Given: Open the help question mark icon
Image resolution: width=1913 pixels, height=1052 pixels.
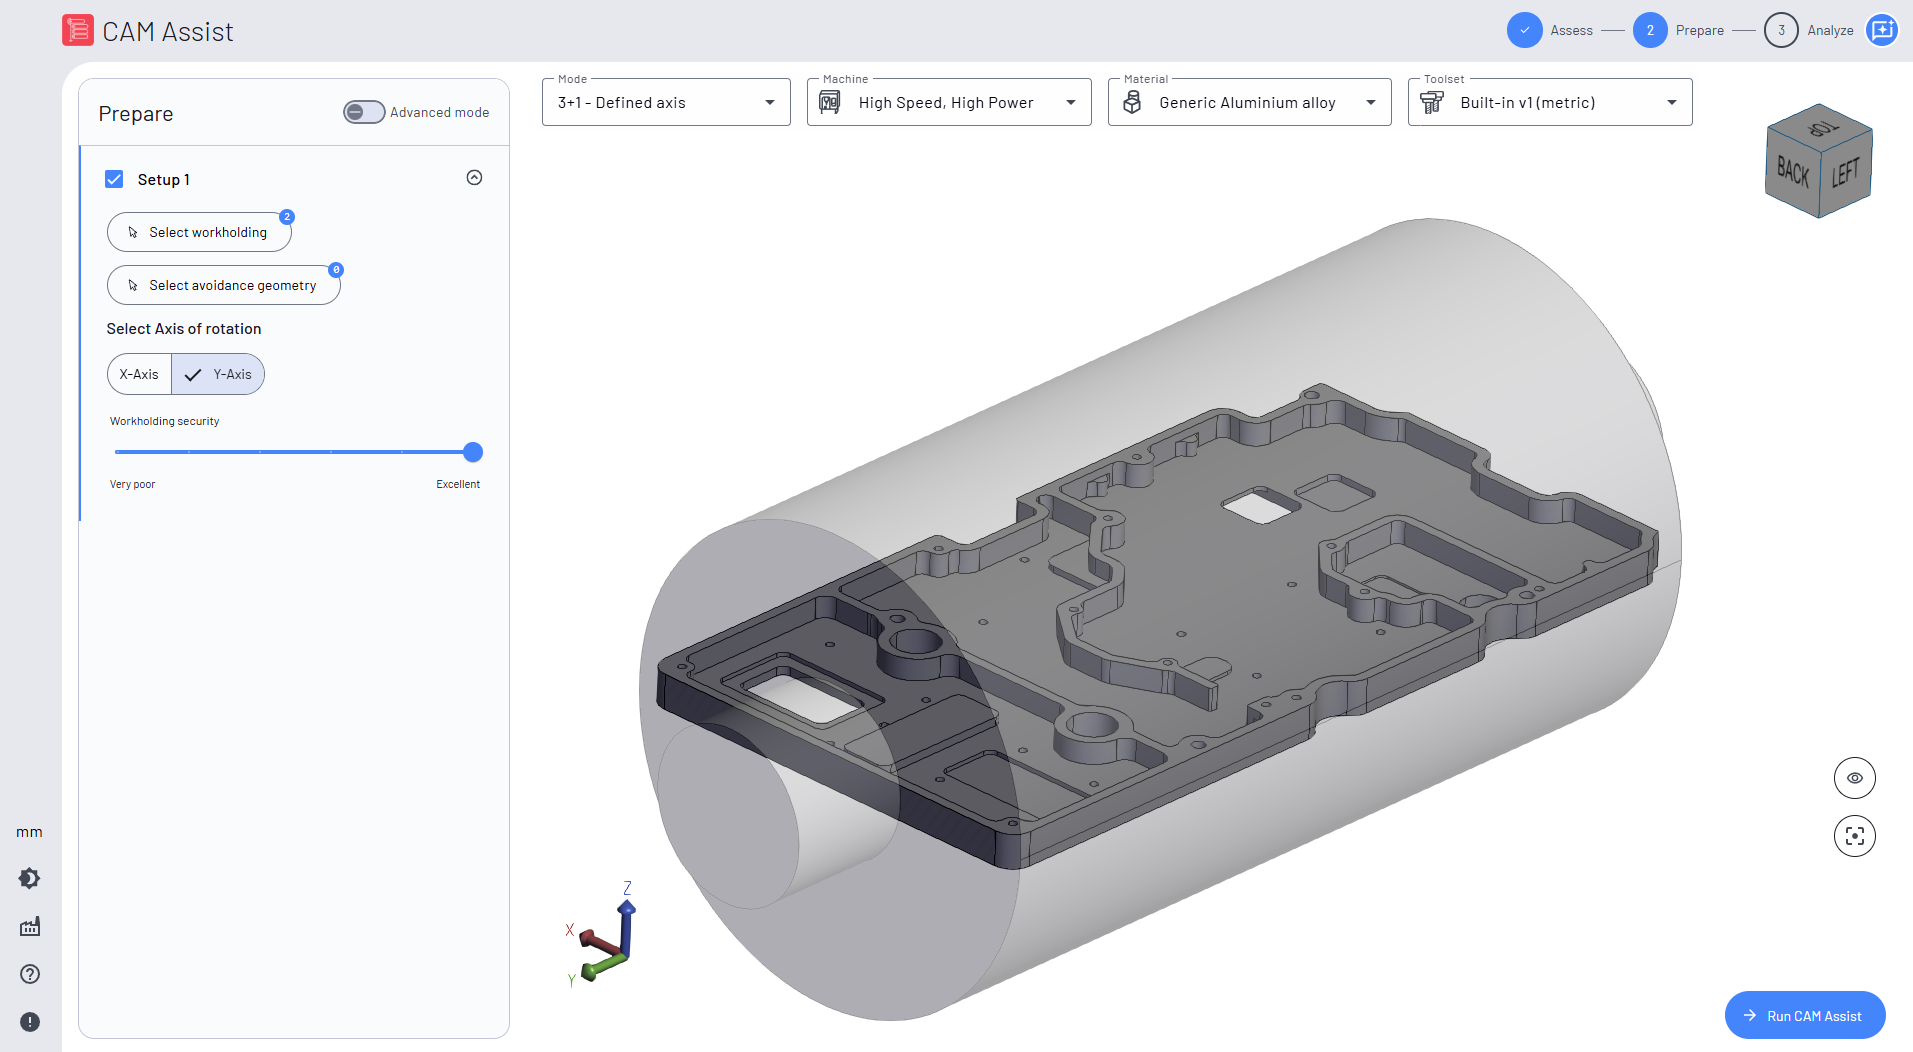Looking at the screenshot, I should (x=30, y=974).
